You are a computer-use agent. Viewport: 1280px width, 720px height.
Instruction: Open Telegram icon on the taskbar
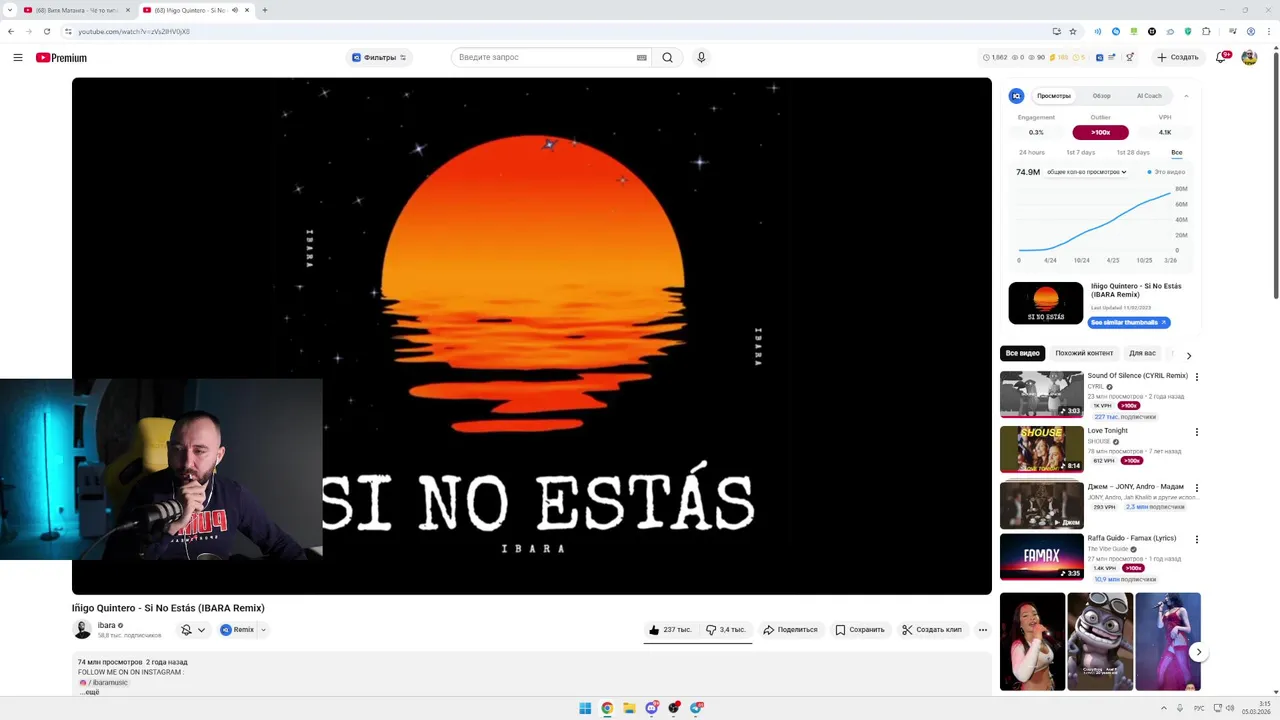click(x=696, y=708)
